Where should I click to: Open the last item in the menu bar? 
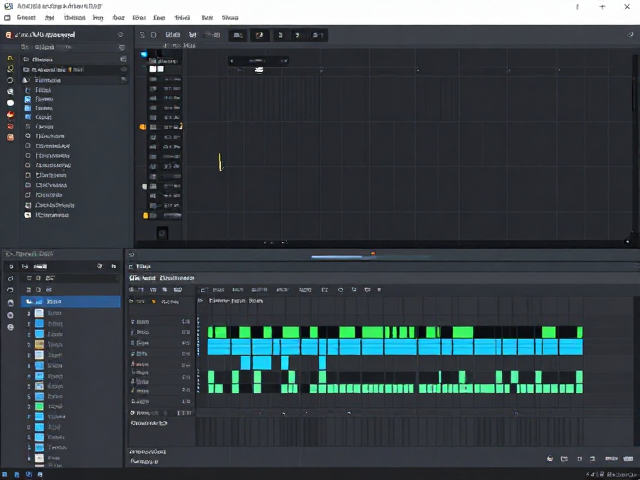[230, 18]
